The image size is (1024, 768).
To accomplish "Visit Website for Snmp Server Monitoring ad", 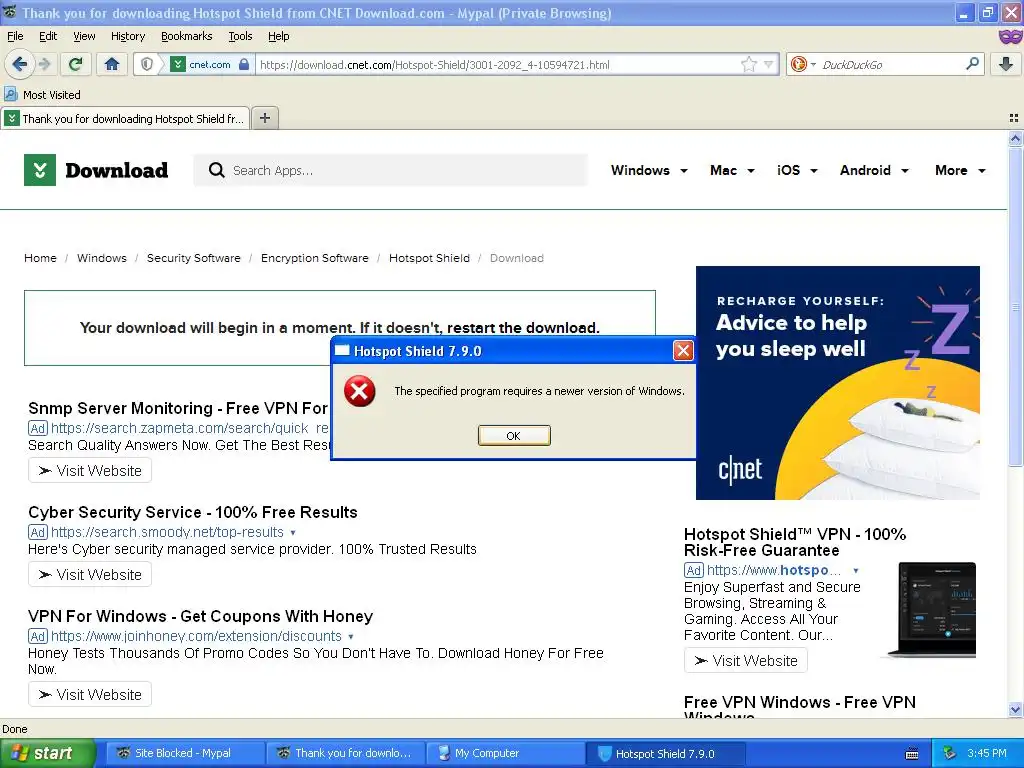I will click(90, 470).
